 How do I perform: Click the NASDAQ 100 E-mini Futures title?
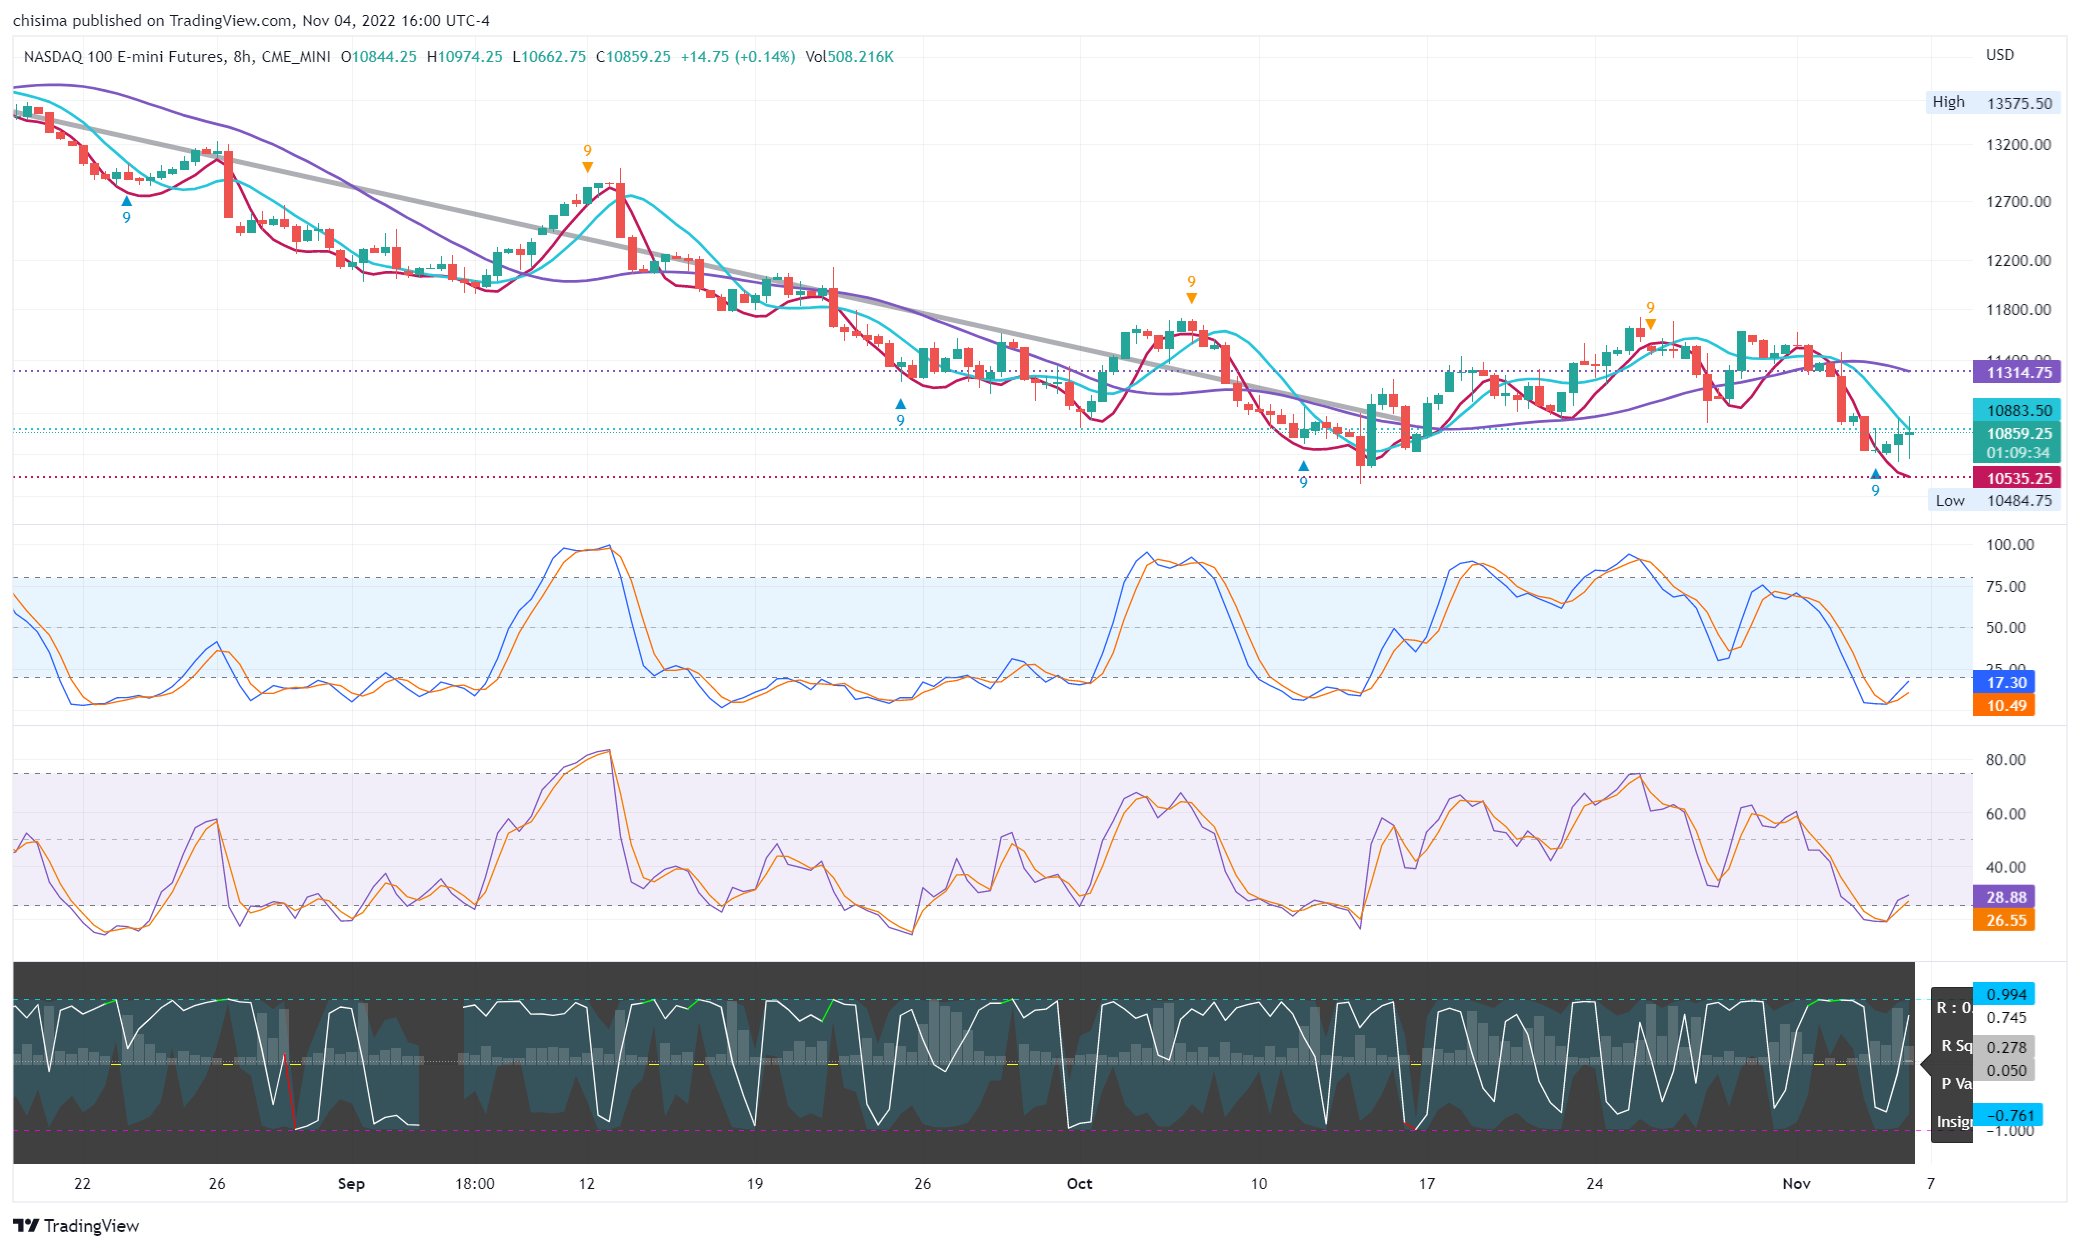(124, 57)
